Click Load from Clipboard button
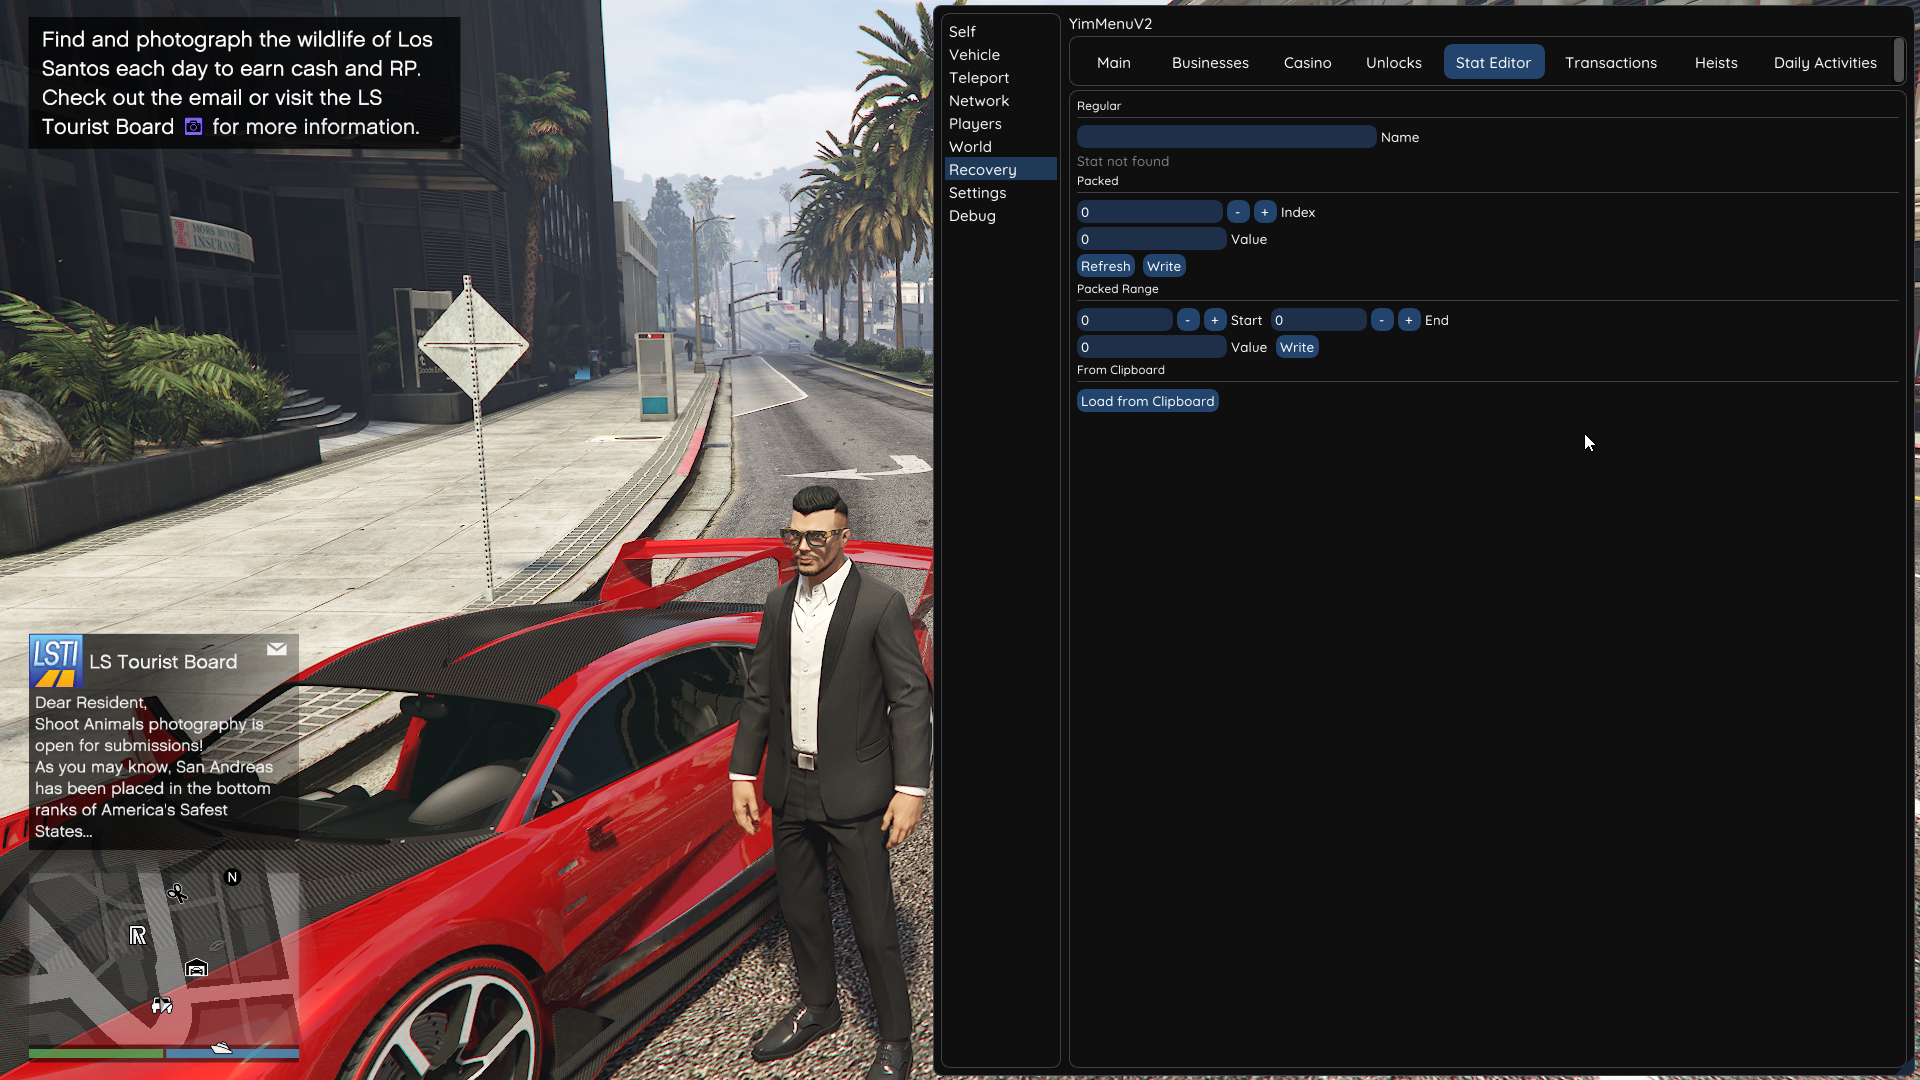This screenshot has width=1920, height=1080. tap(1147, 401)
